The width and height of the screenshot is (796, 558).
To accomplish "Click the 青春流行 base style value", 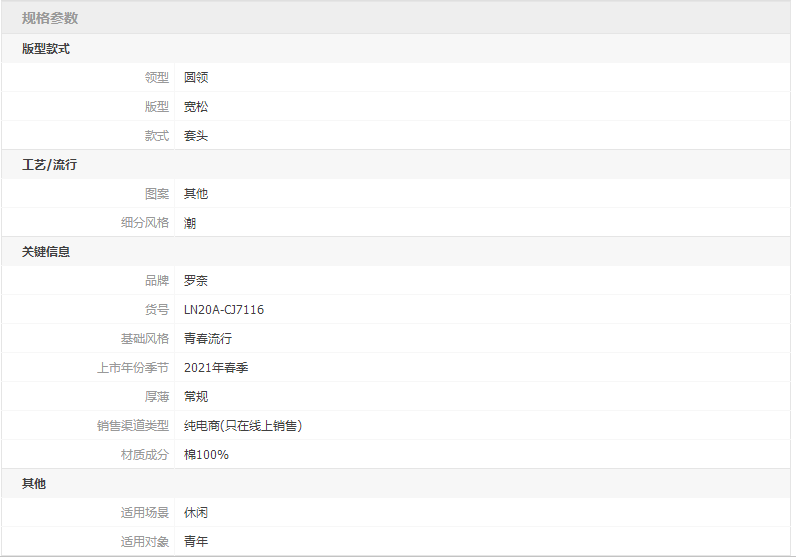I will (208, 339).
